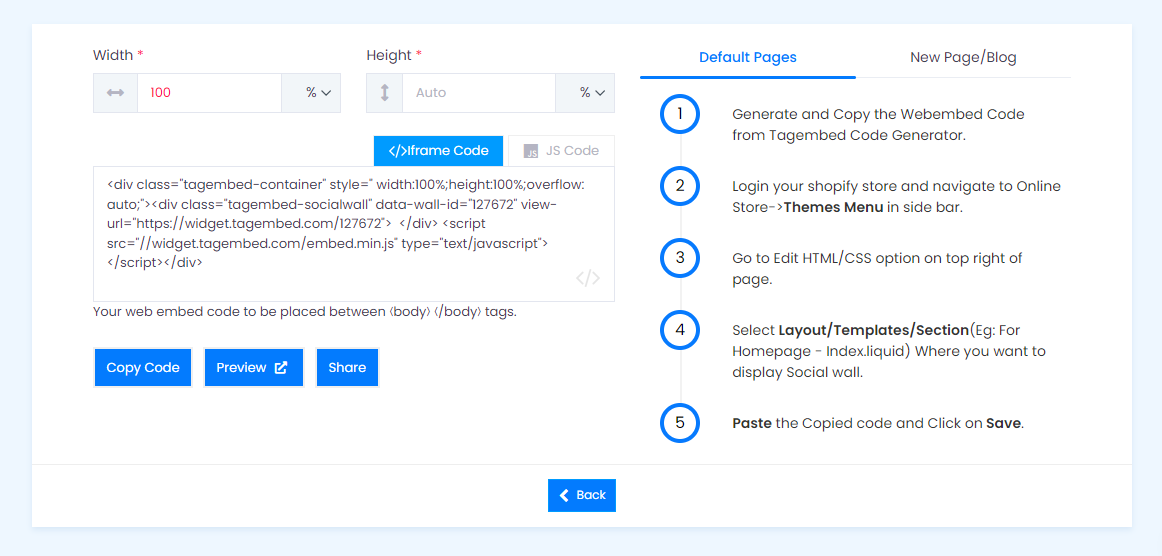Click the 'Login your shopify store' instruction
The height and width of the screenshot is (556, 1162).
click(x=897, y=196)
